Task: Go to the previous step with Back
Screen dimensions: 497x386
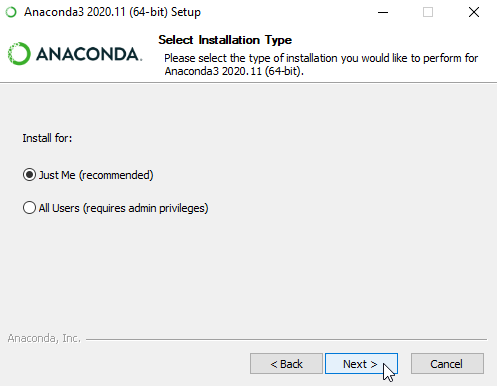Action: pos(286,364)
